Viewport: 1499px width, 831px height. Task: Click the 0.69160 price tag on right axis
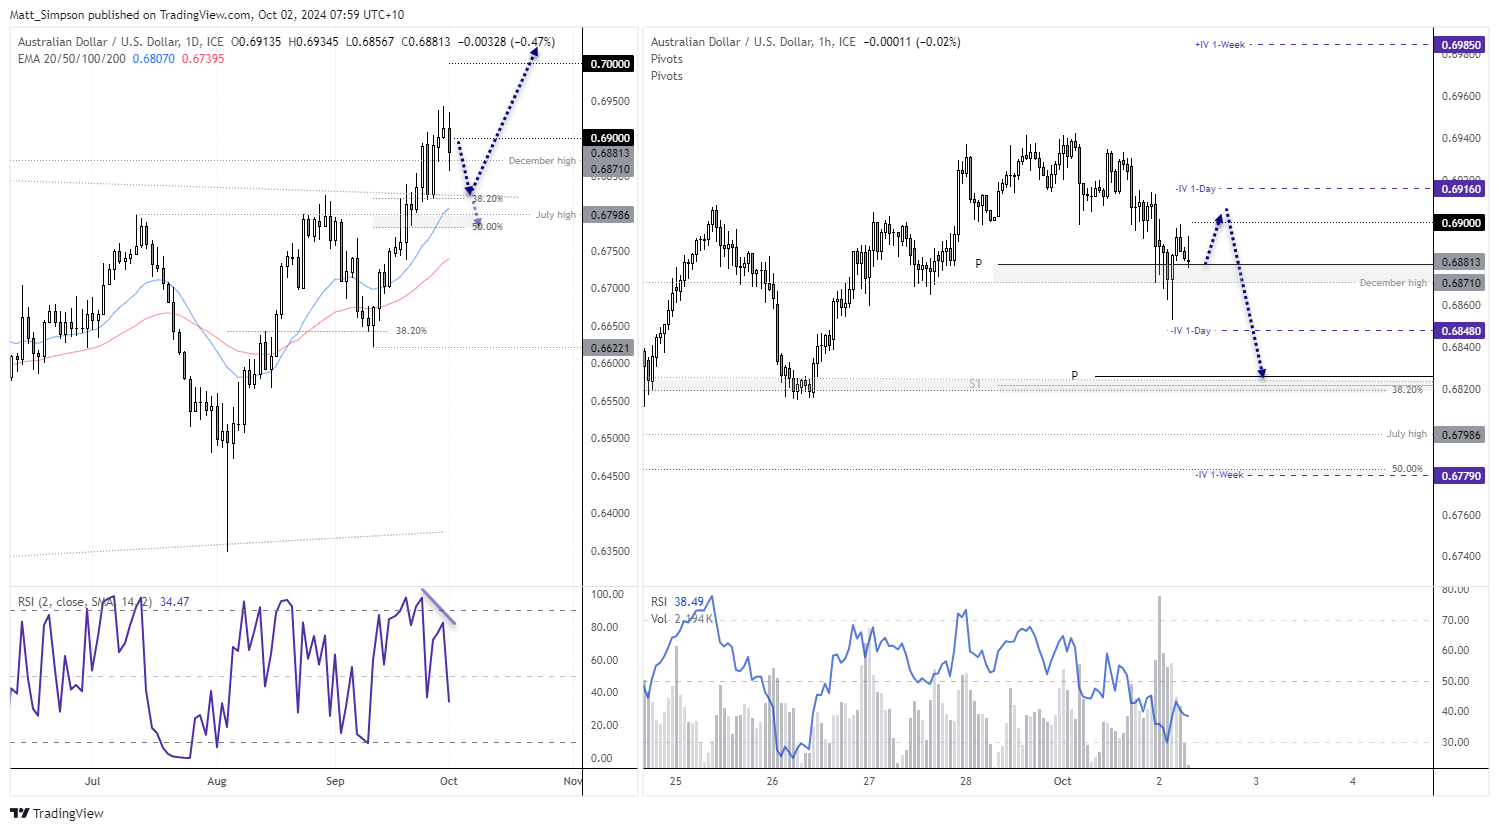(1461, 189)
